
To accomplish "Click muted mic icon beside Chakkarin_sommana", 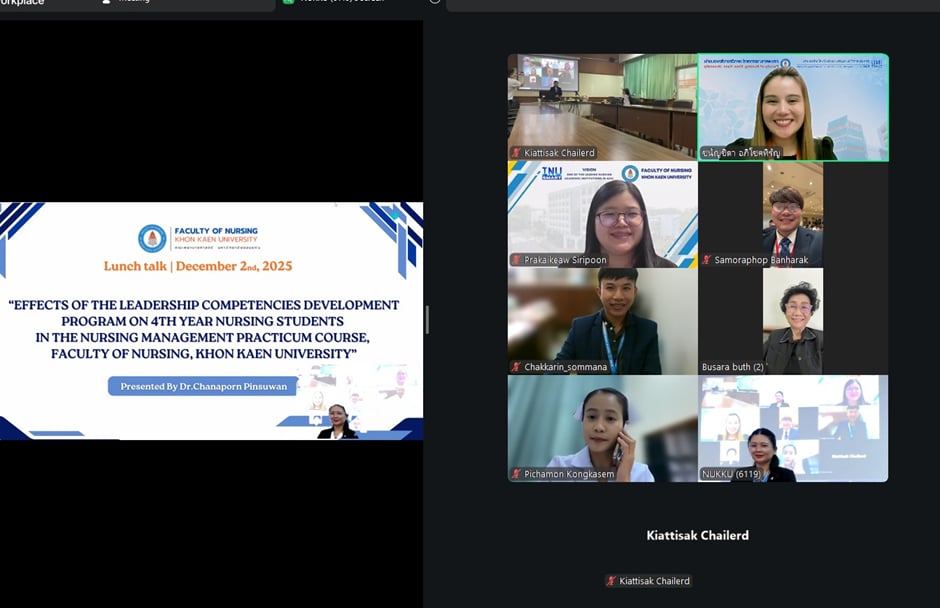I will 516,367.
